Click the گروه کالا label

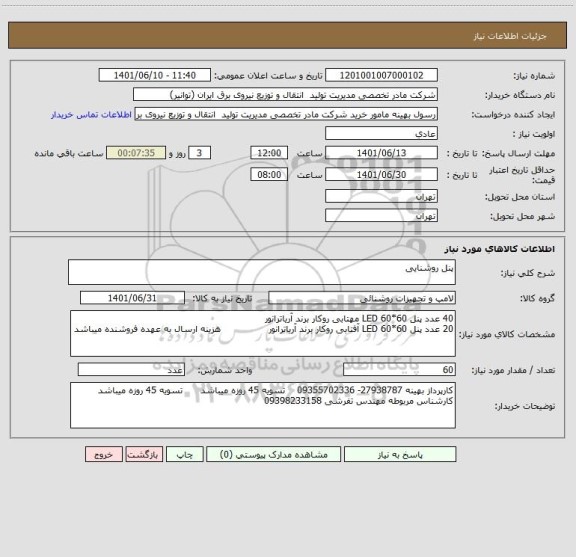point(537,298)
